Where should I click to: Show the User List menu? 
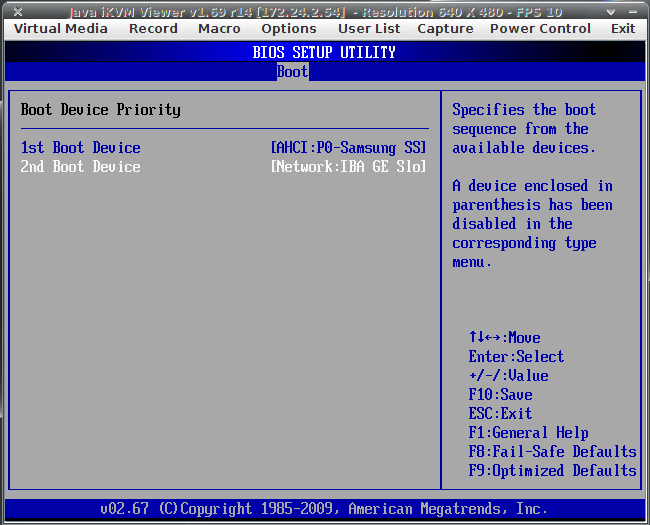tap(368, 29)
